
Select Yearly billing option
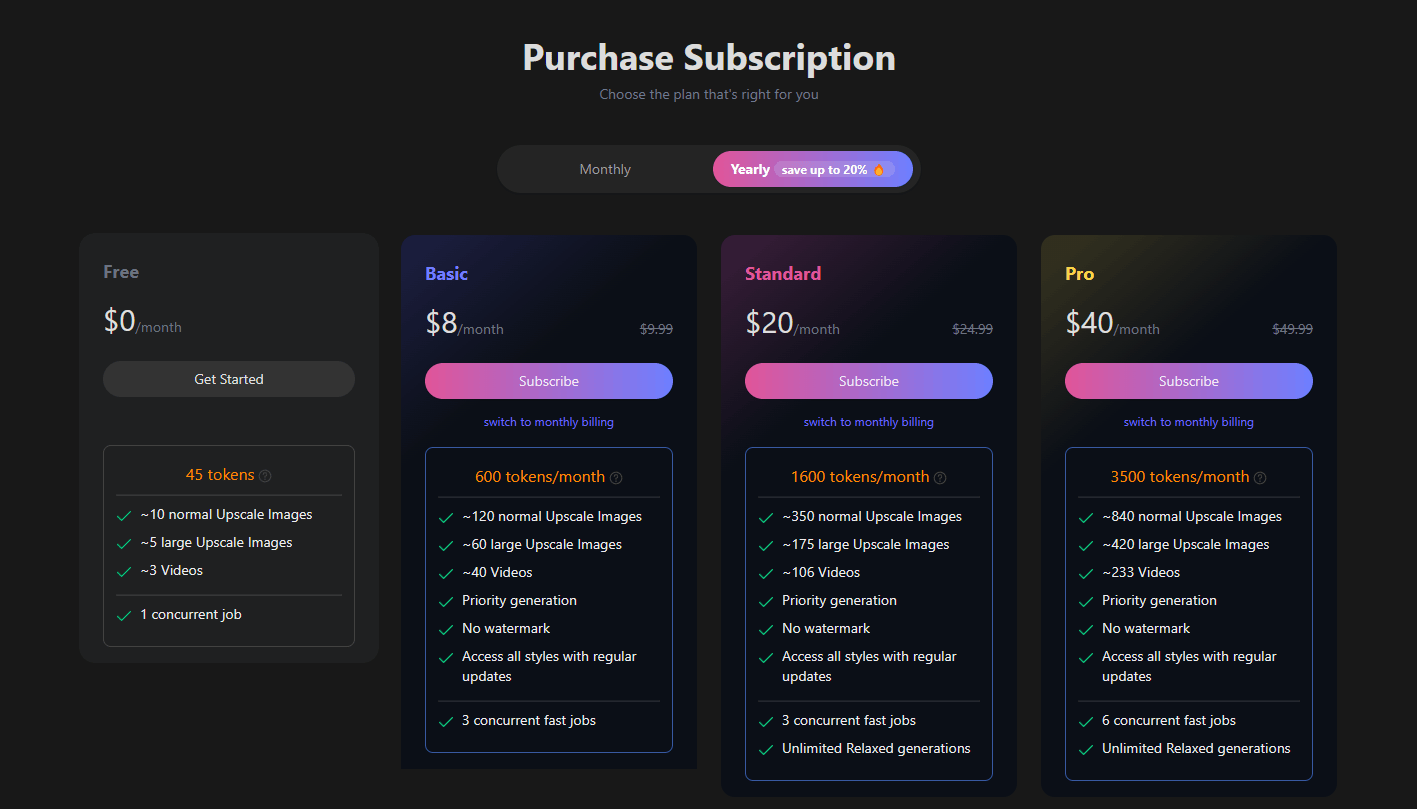tap(749, 170)
